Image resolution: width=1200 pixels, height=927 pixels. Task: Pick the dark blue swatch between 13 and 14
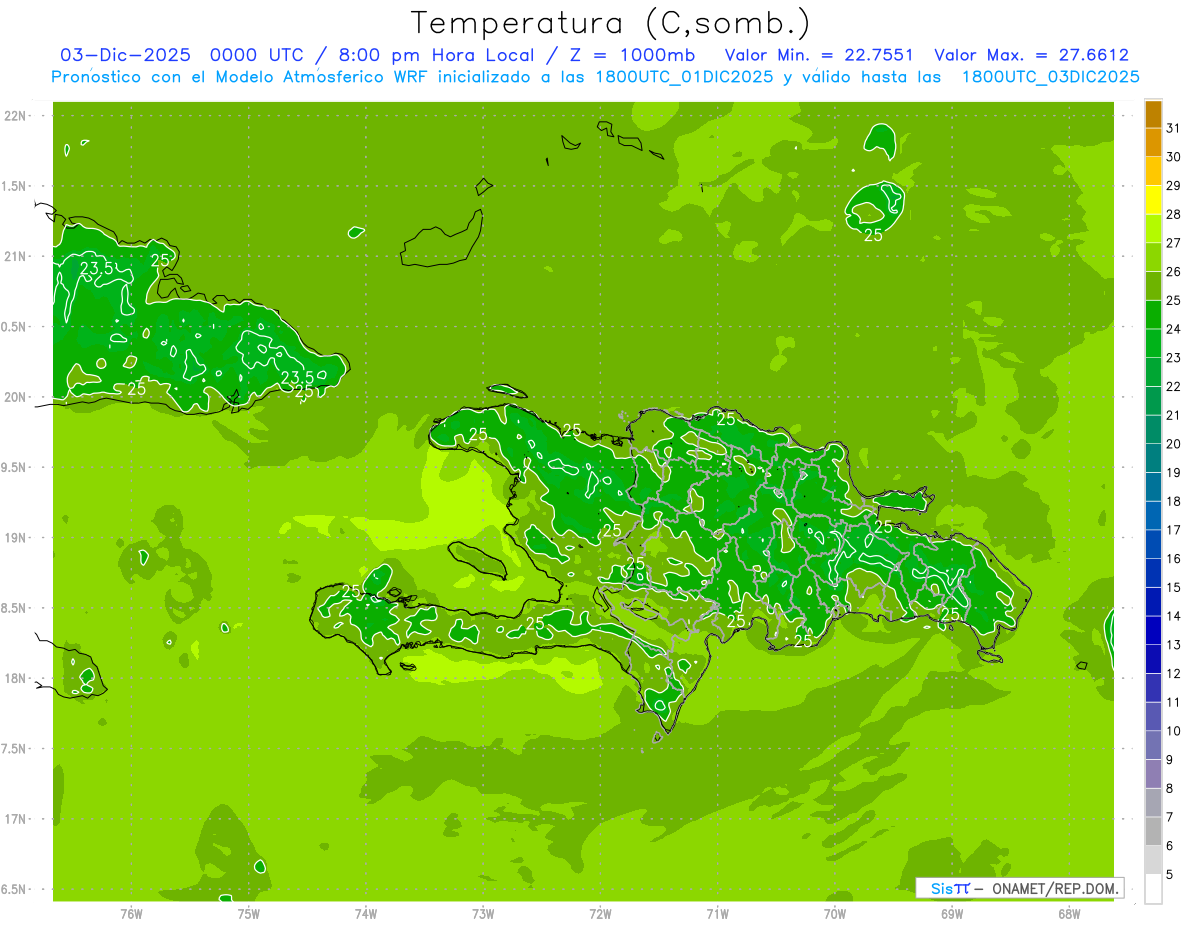coord(1153,630)
